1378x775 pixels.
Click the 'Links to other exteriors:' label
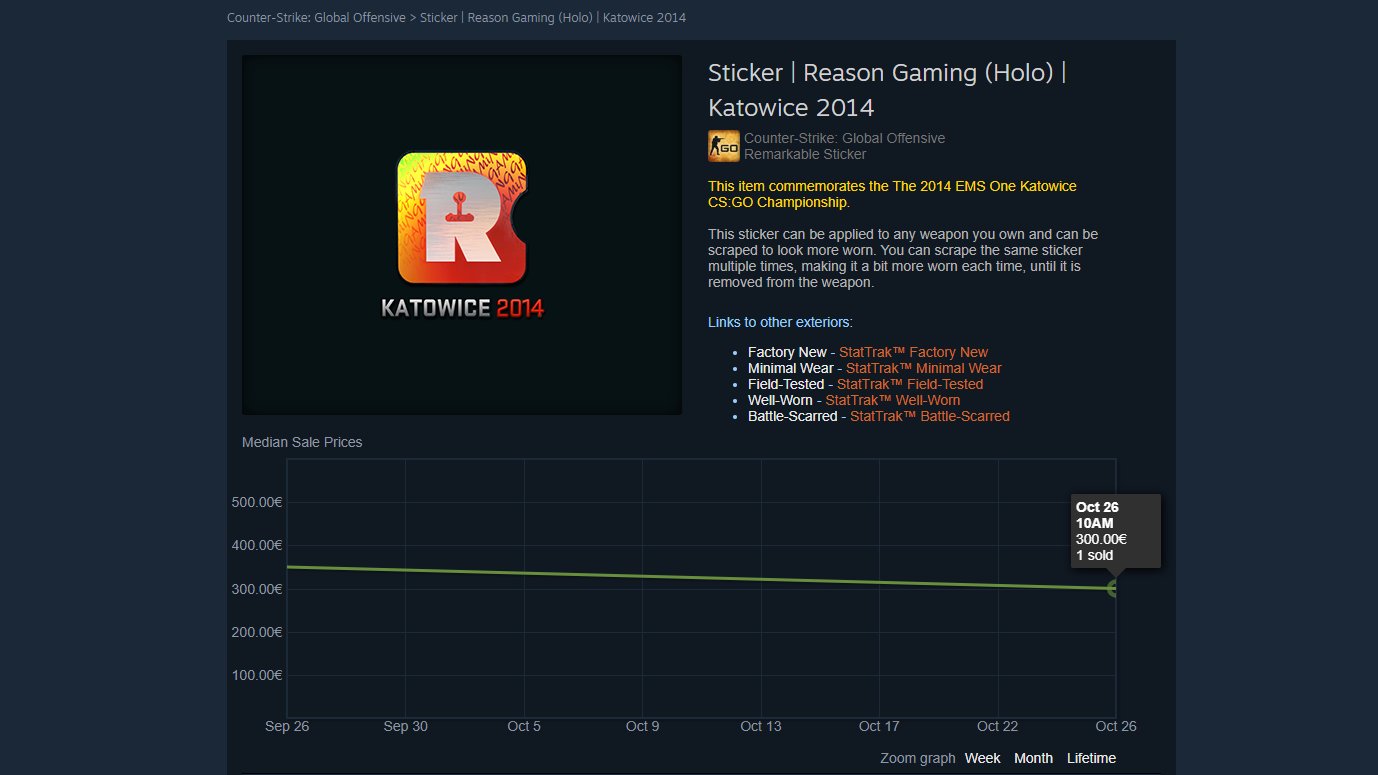tap(780, 322)
